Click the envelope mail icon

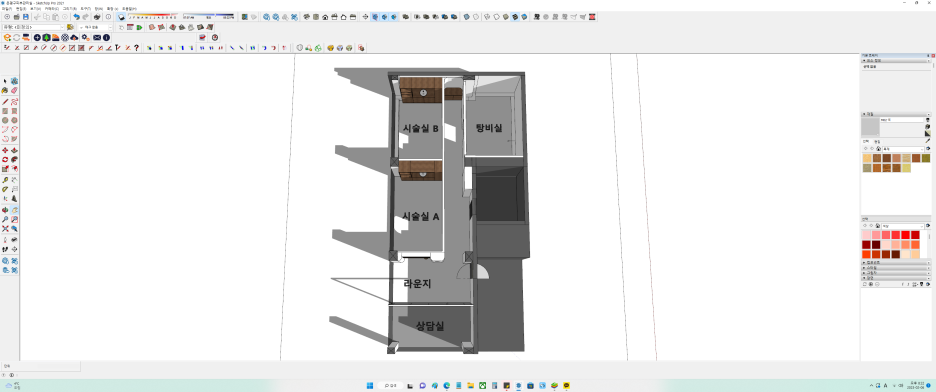(97, 37)
